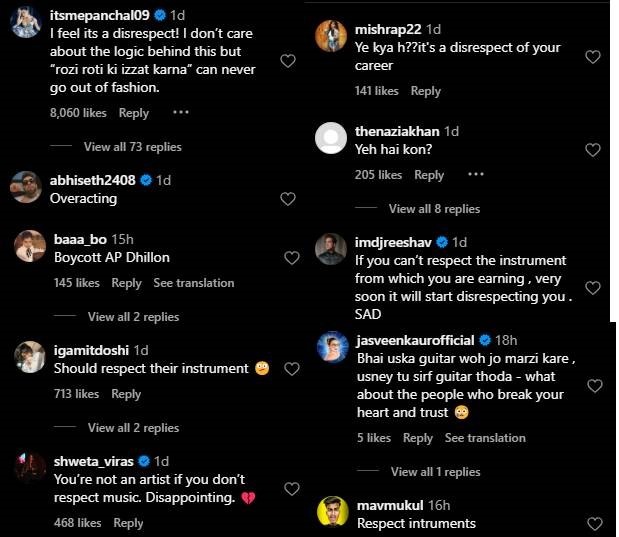Reply to shweta_viras's comment
Viewport: 619px width, 537px height.
128,523
